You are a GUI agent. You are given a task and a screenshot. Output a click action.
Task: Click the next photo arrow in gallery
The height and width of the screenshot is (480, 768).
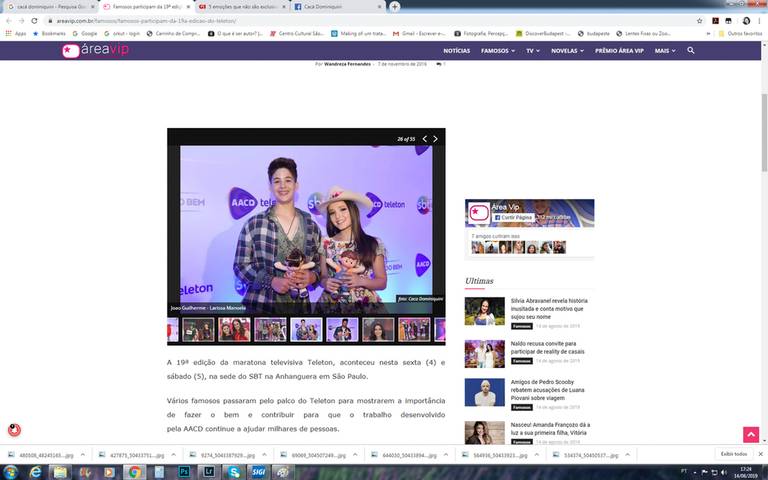[x=435, y=139]
